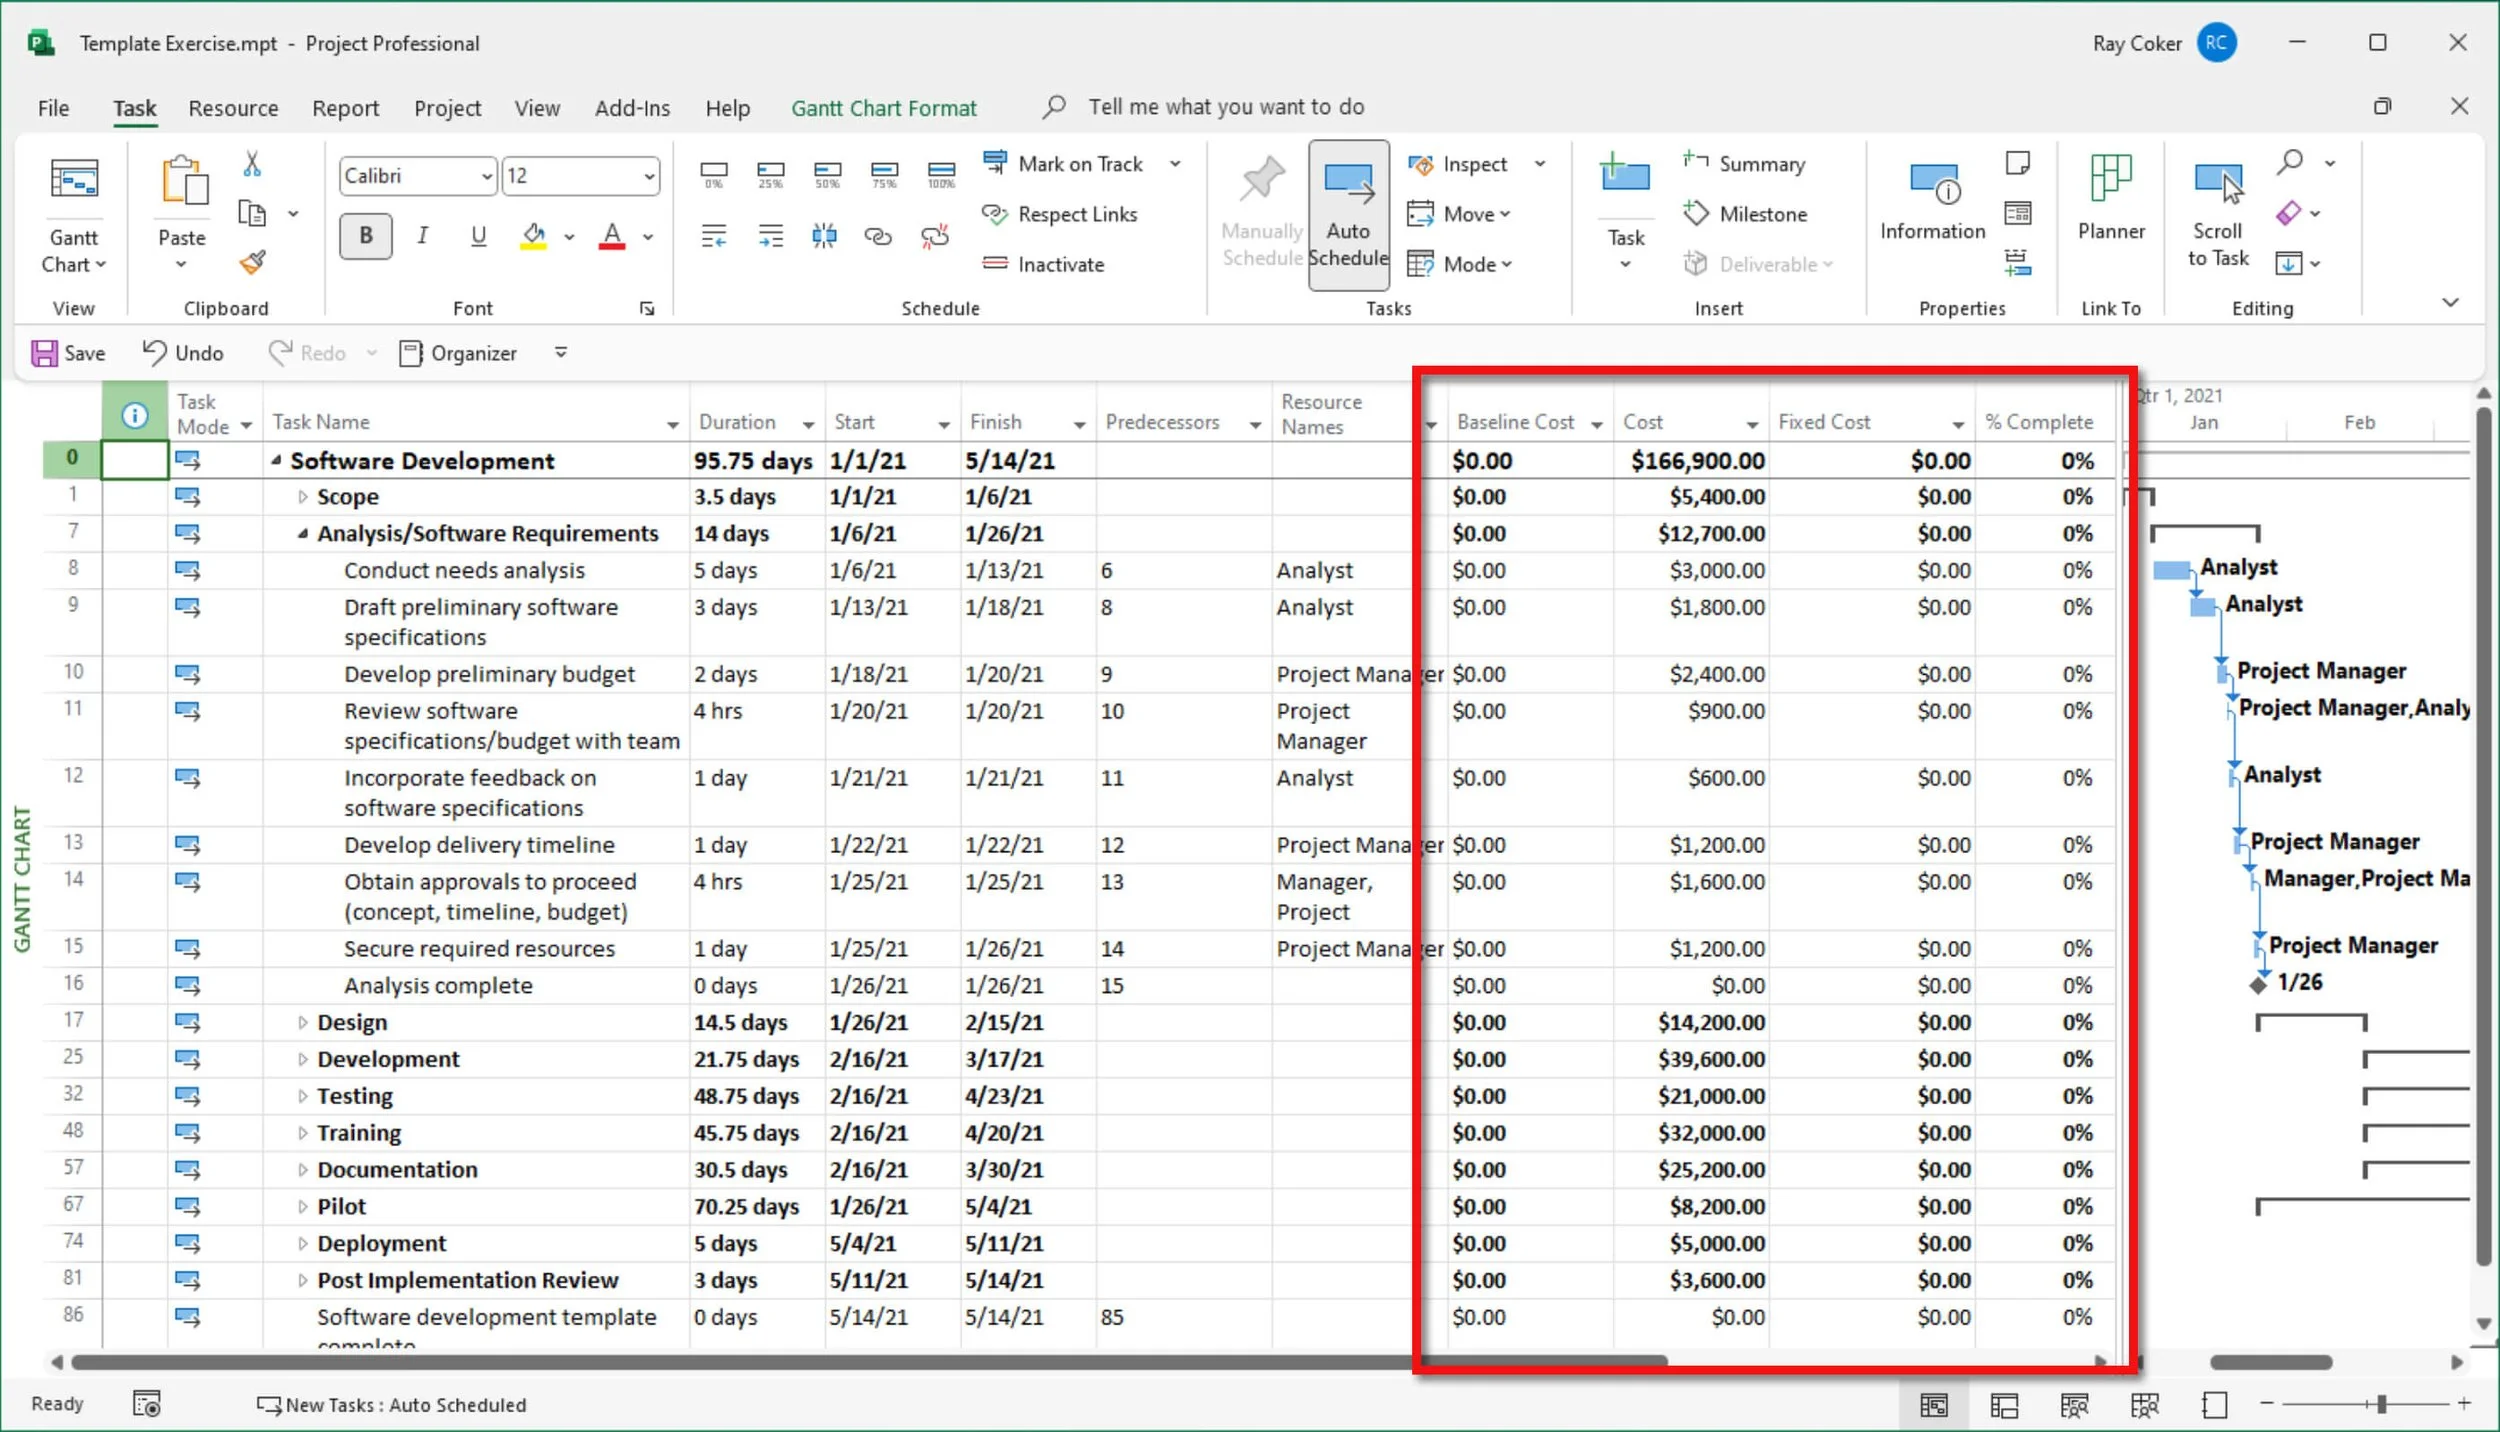Viewport: 2500px width, 1432px height.
Task: Toggle Bold formatting
Action: 366,236
